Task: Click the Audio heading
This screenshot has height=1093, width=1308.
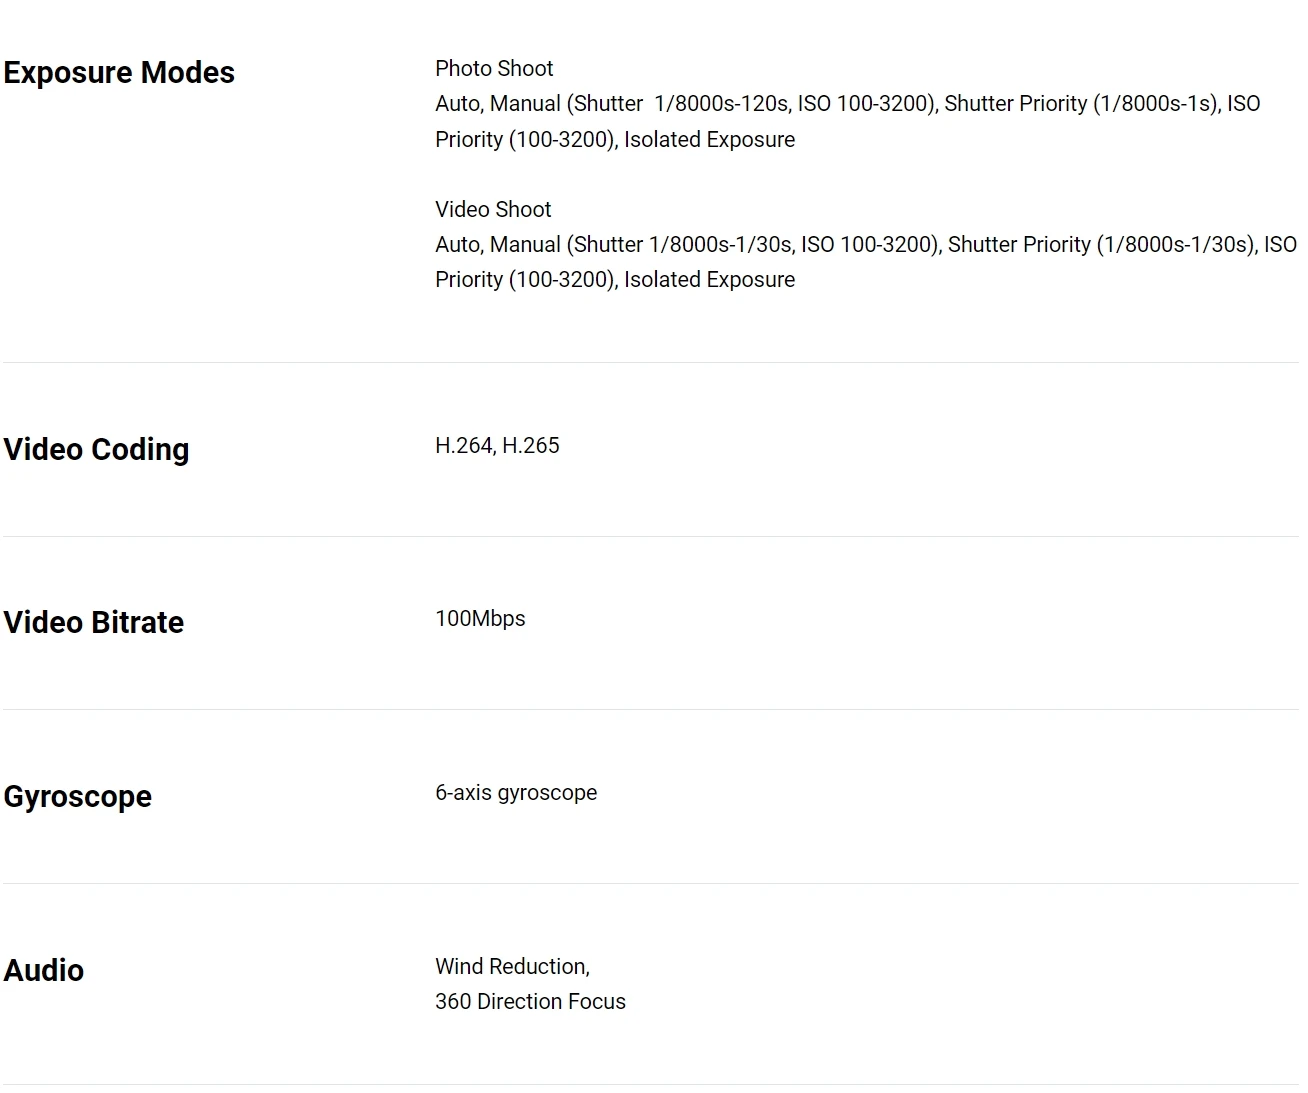Action: 44,971
